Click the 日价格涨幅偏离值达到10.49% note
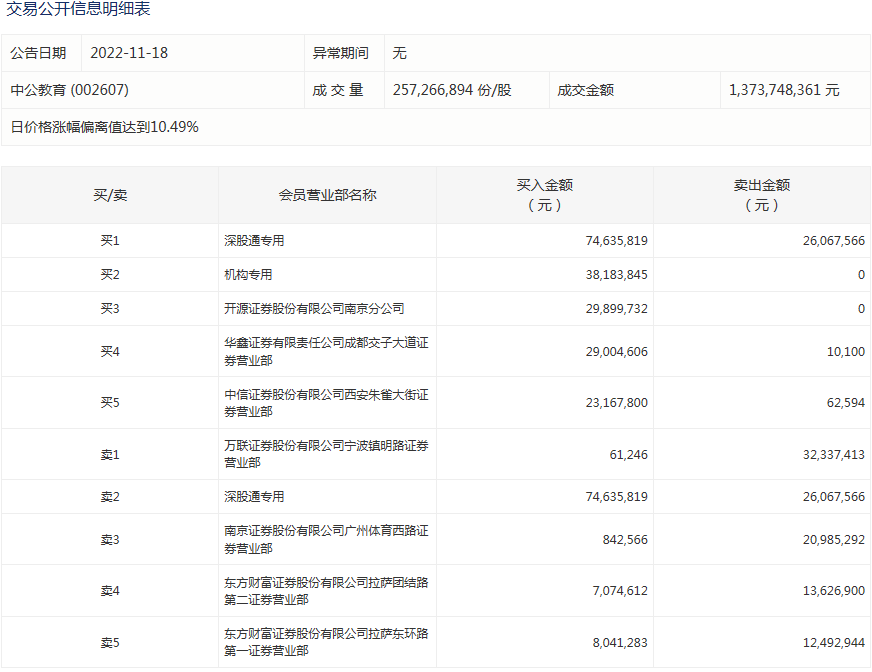The width and height of the screenshot is (872, 672). [105, 127]
